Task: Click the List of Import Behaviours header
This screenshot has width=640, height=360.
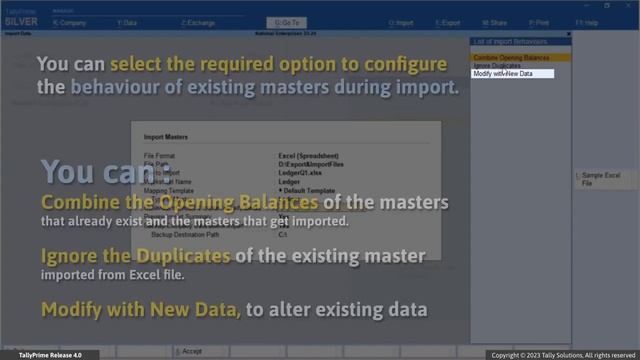Action: point(520,42)
